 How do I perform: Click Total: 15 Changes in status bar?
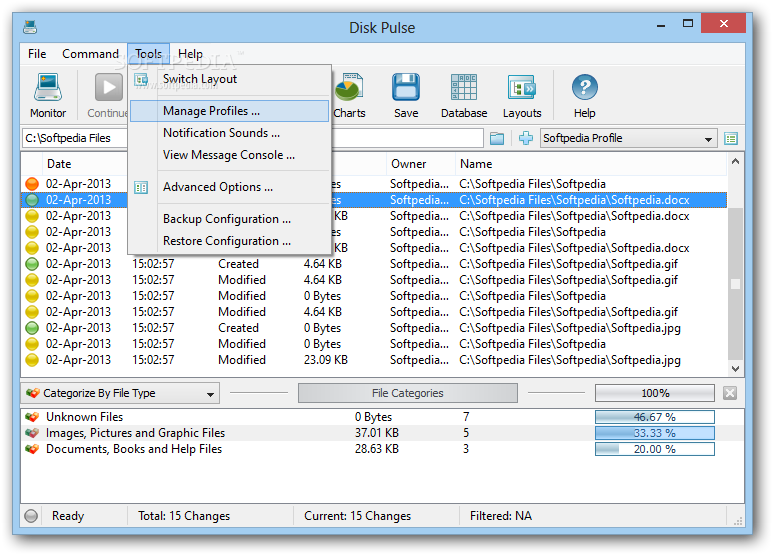point(184,516)
